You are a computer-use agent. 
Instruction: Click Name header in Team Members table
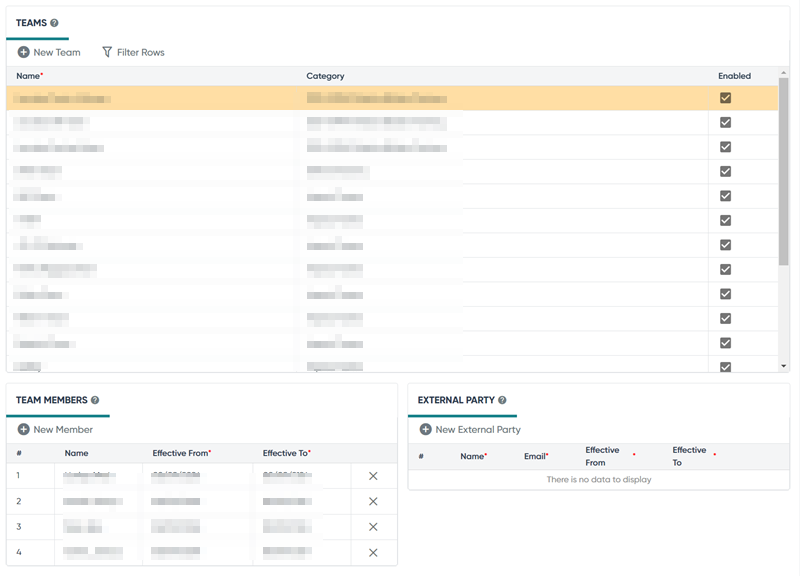[x=77, y=453]
